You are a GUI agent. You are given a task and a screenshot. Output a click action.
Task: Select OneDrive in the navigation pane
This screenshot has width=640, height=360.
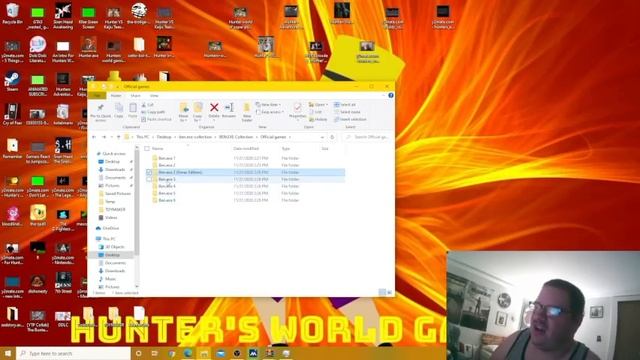coord(107,228)
